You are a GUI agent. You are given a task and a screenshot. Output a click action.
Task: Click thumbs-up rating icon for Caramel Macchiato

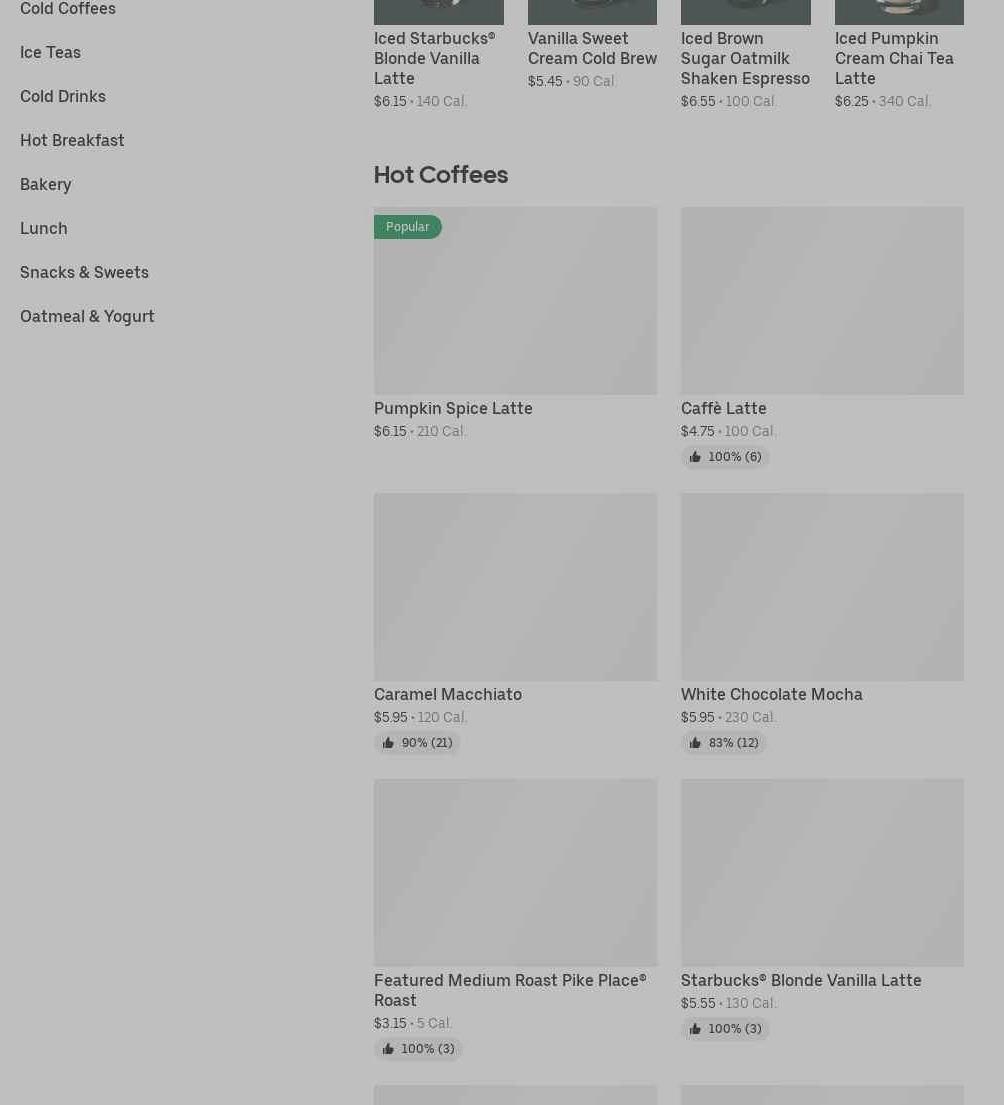[388, 743]
